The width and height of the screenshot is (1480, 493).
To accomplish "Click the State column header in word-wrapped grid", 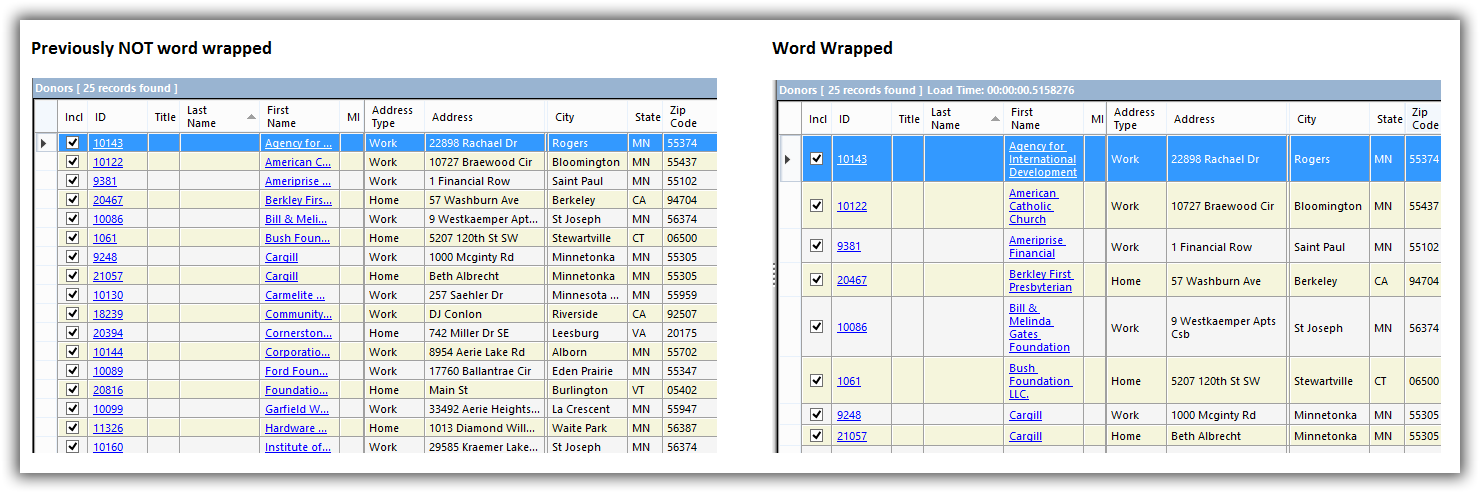I will click(x=1389, y=119).
